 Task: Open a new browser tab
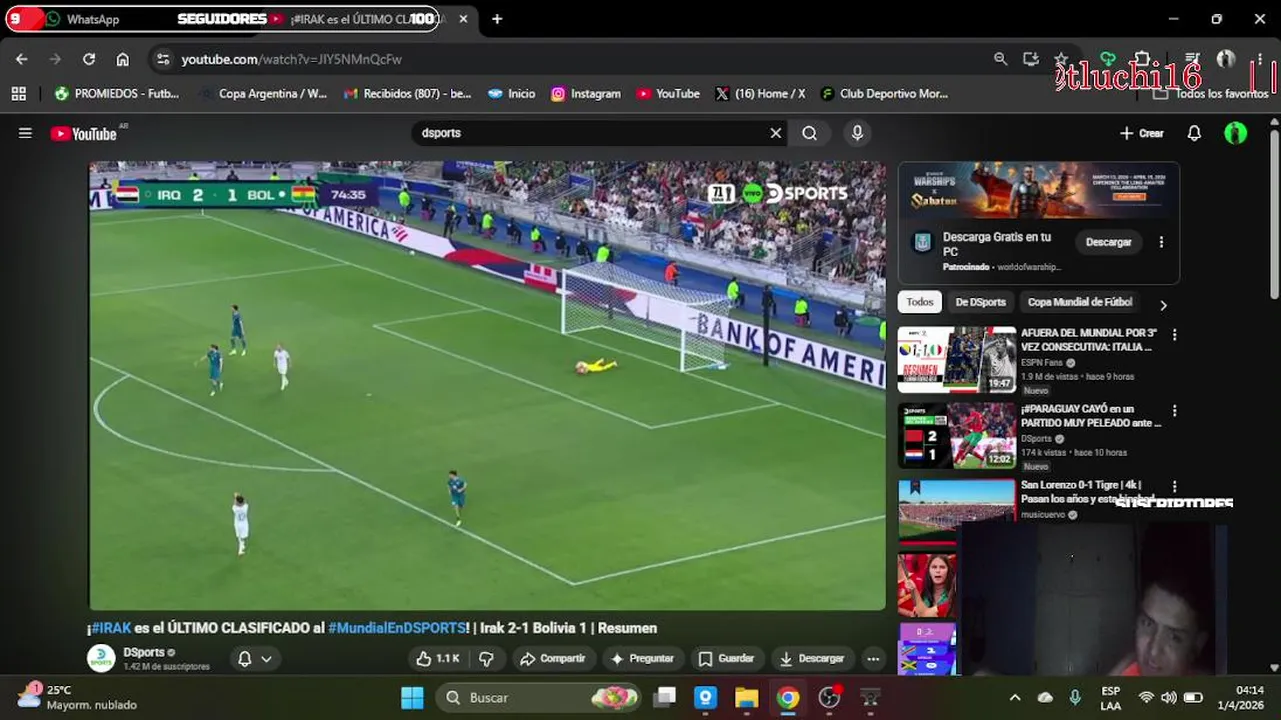pos(497,19)
